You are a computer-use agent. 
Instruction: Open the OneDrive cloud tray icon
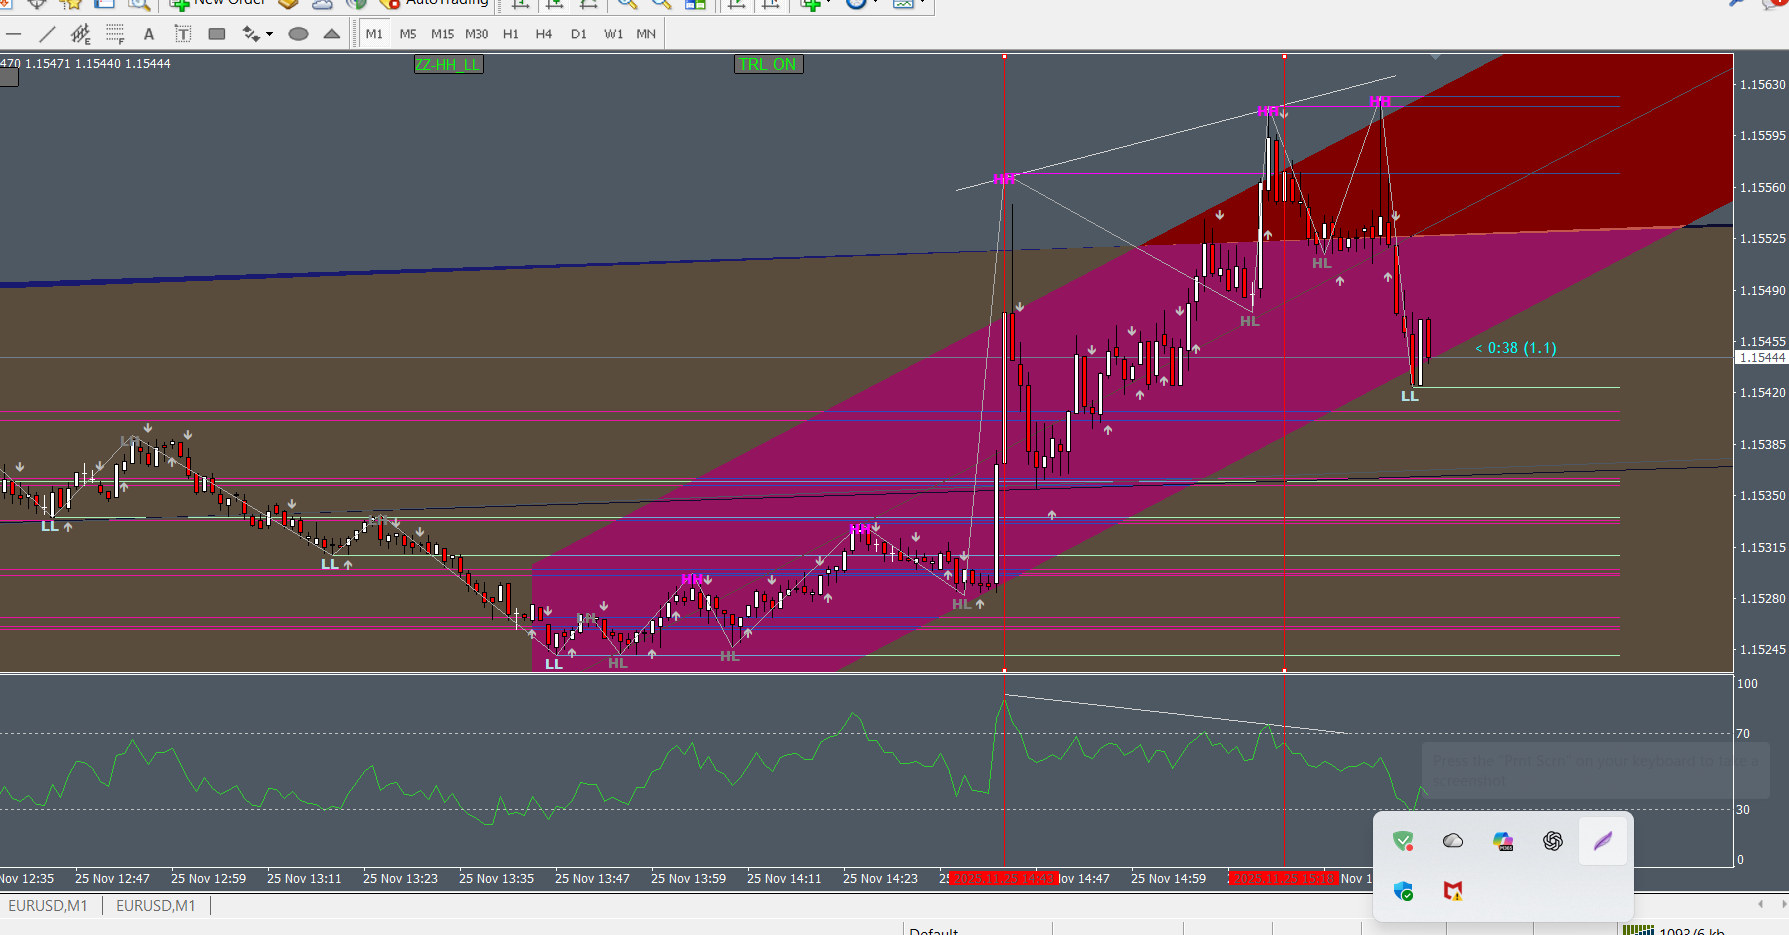(1453, 841)
